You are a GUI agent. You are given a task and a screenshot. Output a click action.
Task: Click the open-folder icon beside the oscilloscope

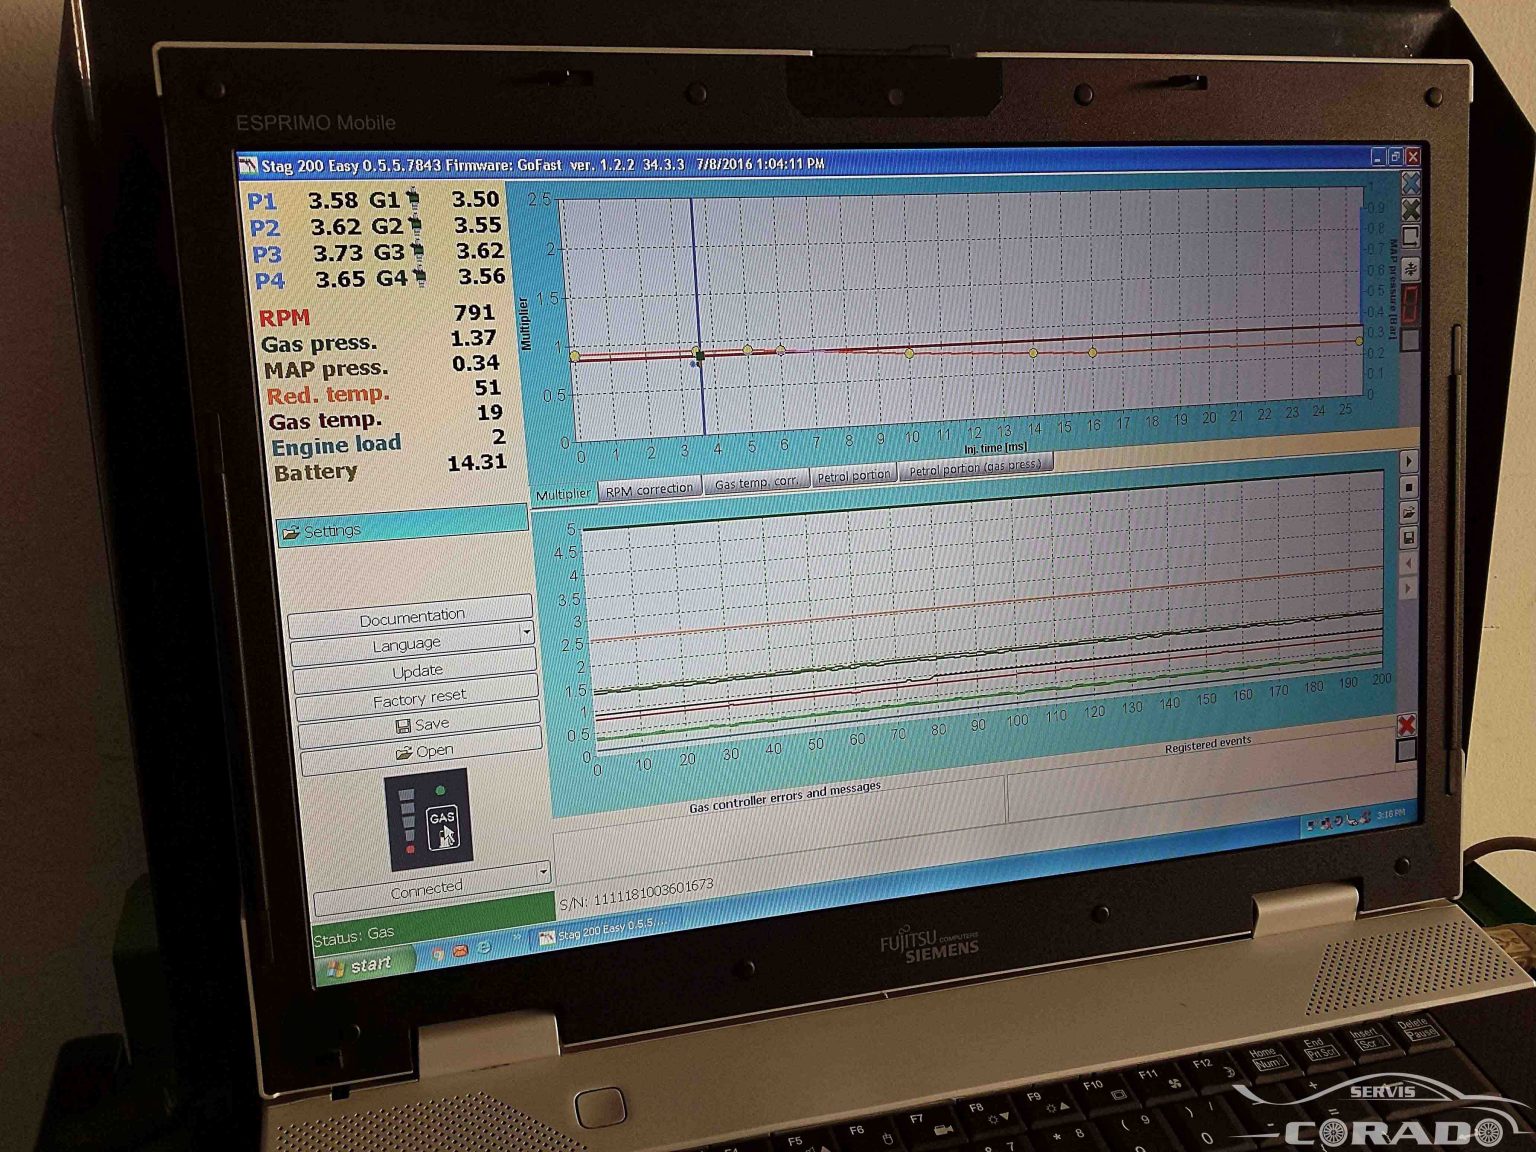[1409, 512]
